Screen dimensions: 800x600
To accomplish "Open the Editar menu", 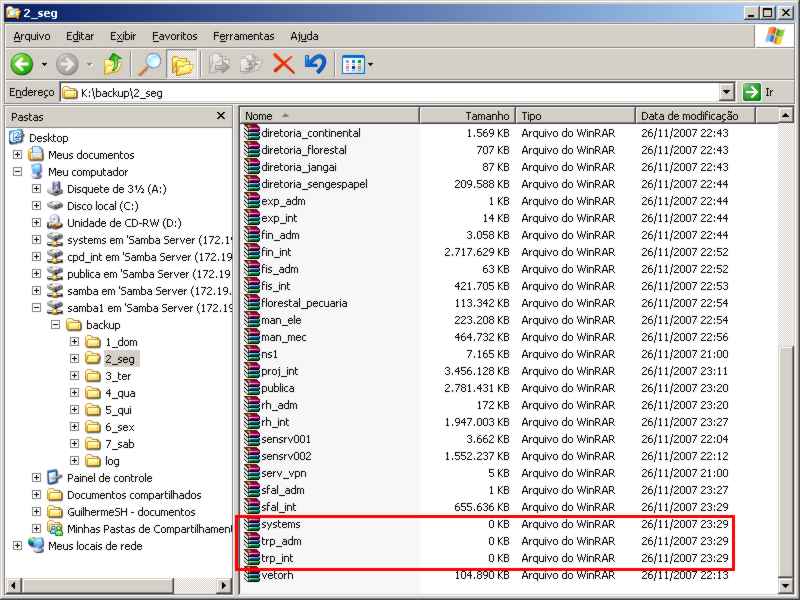I will (80, 36).
